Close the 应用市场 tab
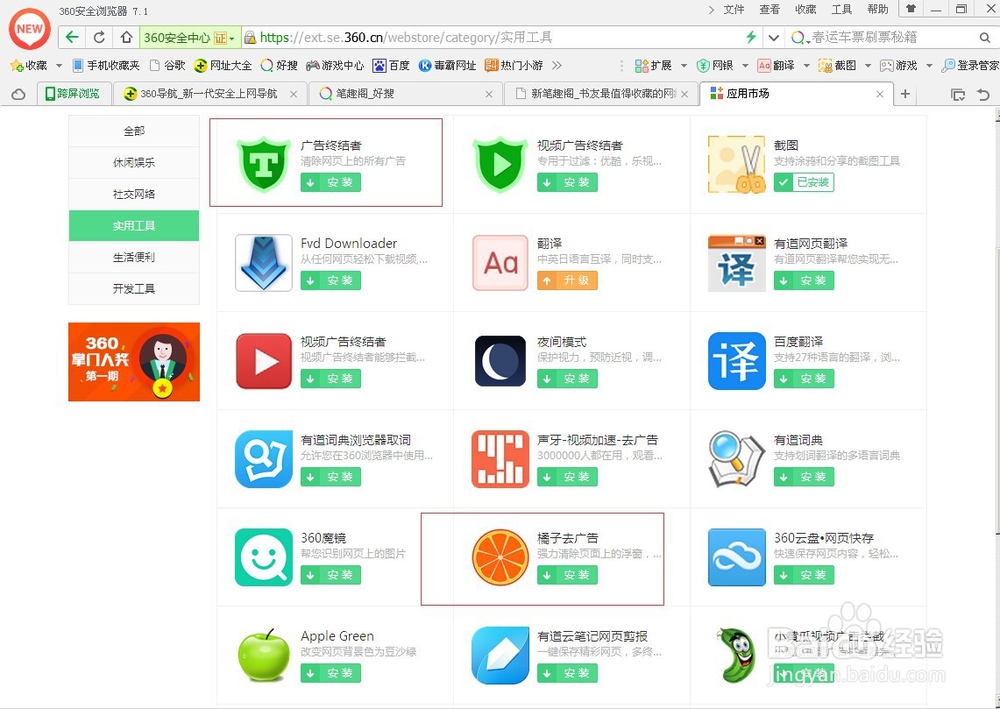1000x709 pixels. pyautogui.click(x=879, y=94)
